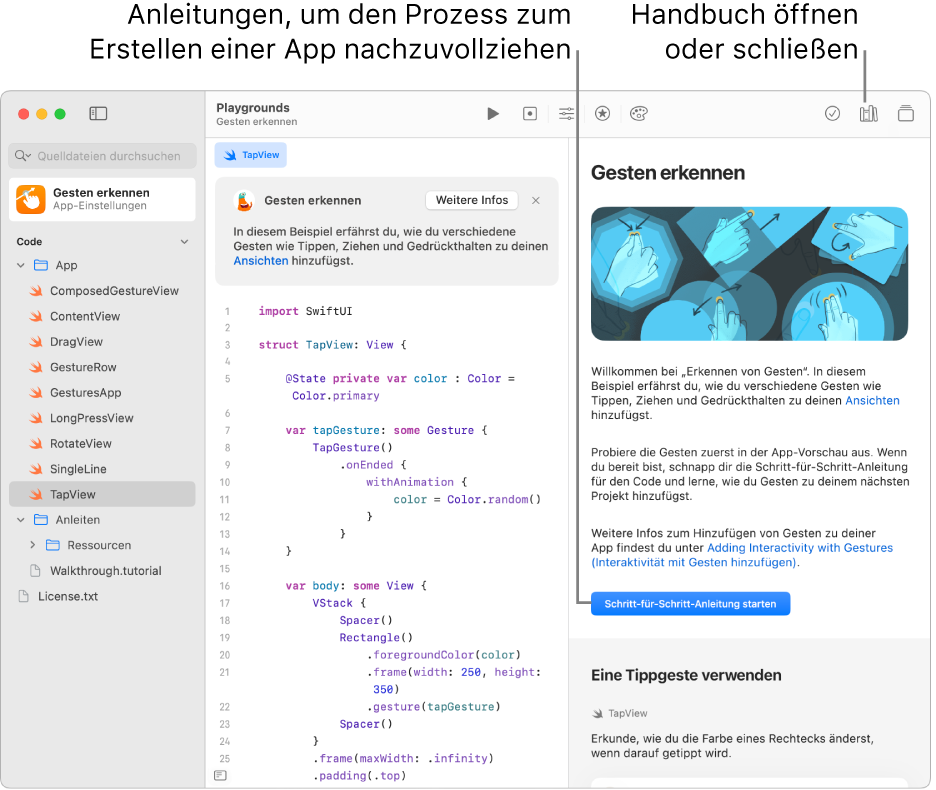Image resolution: width=936 pixels, height=790 pixels.
Task: Toggle the guide with the books icon
Action: coord(869,113)
